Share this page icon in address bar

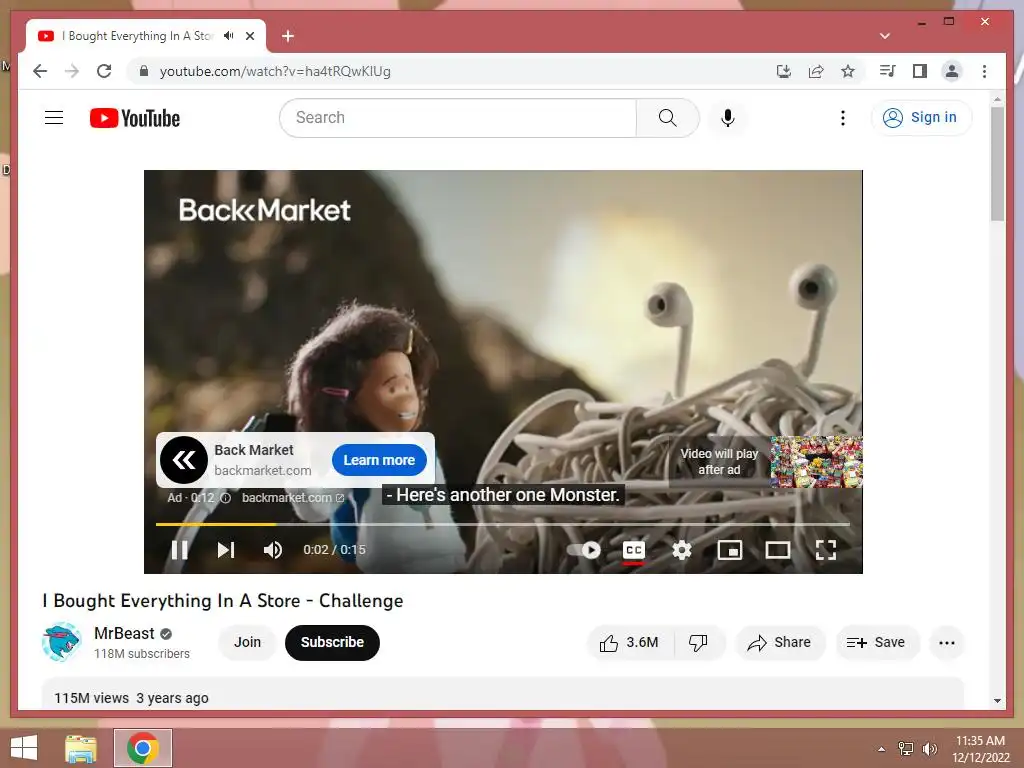816,71
